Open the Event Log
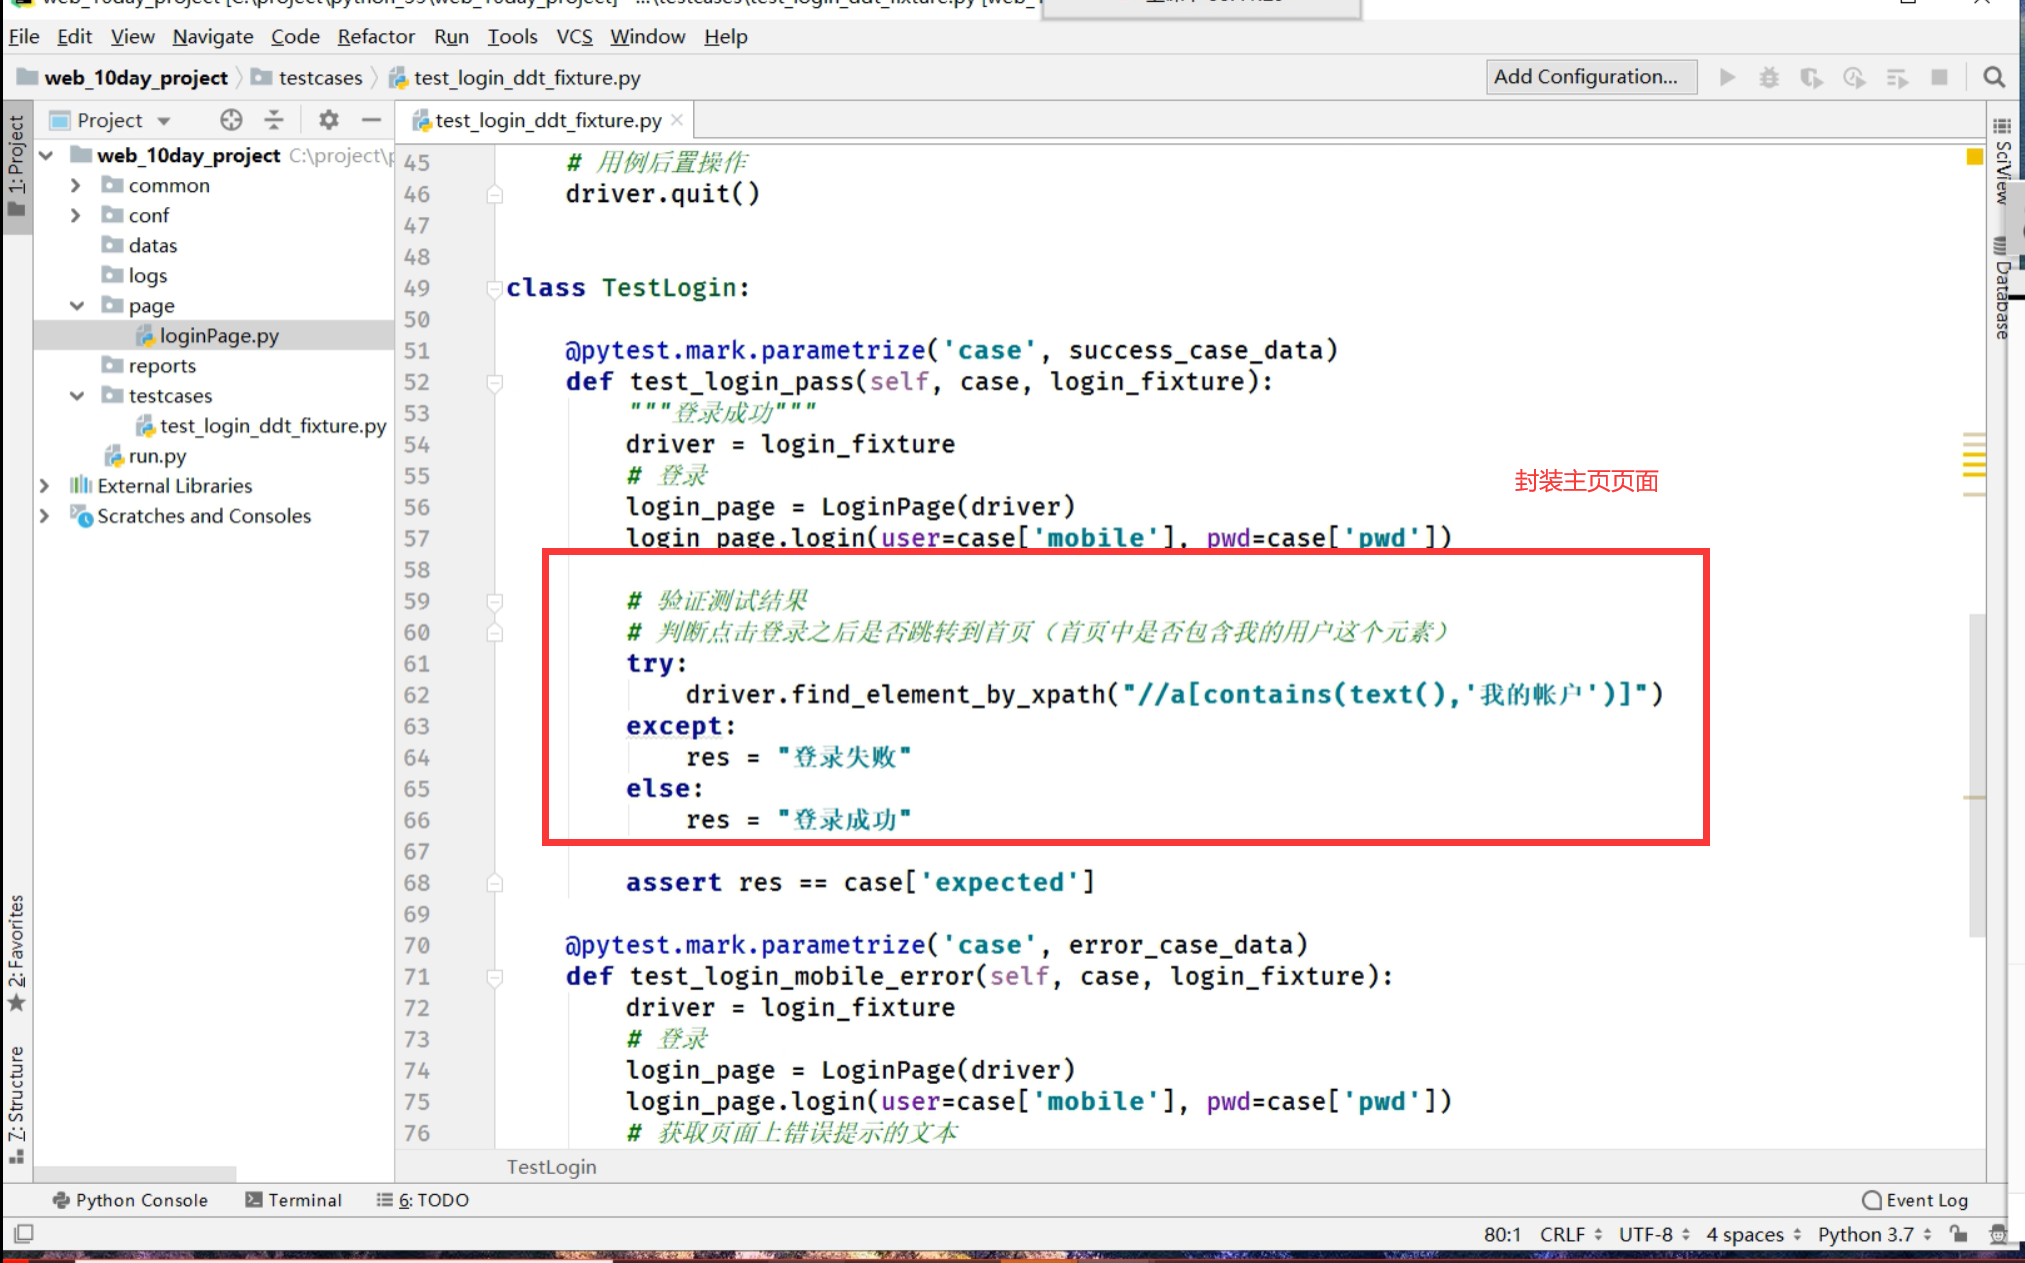This screenshot has width=2025, height=1263. (x=1916, y=1200)
